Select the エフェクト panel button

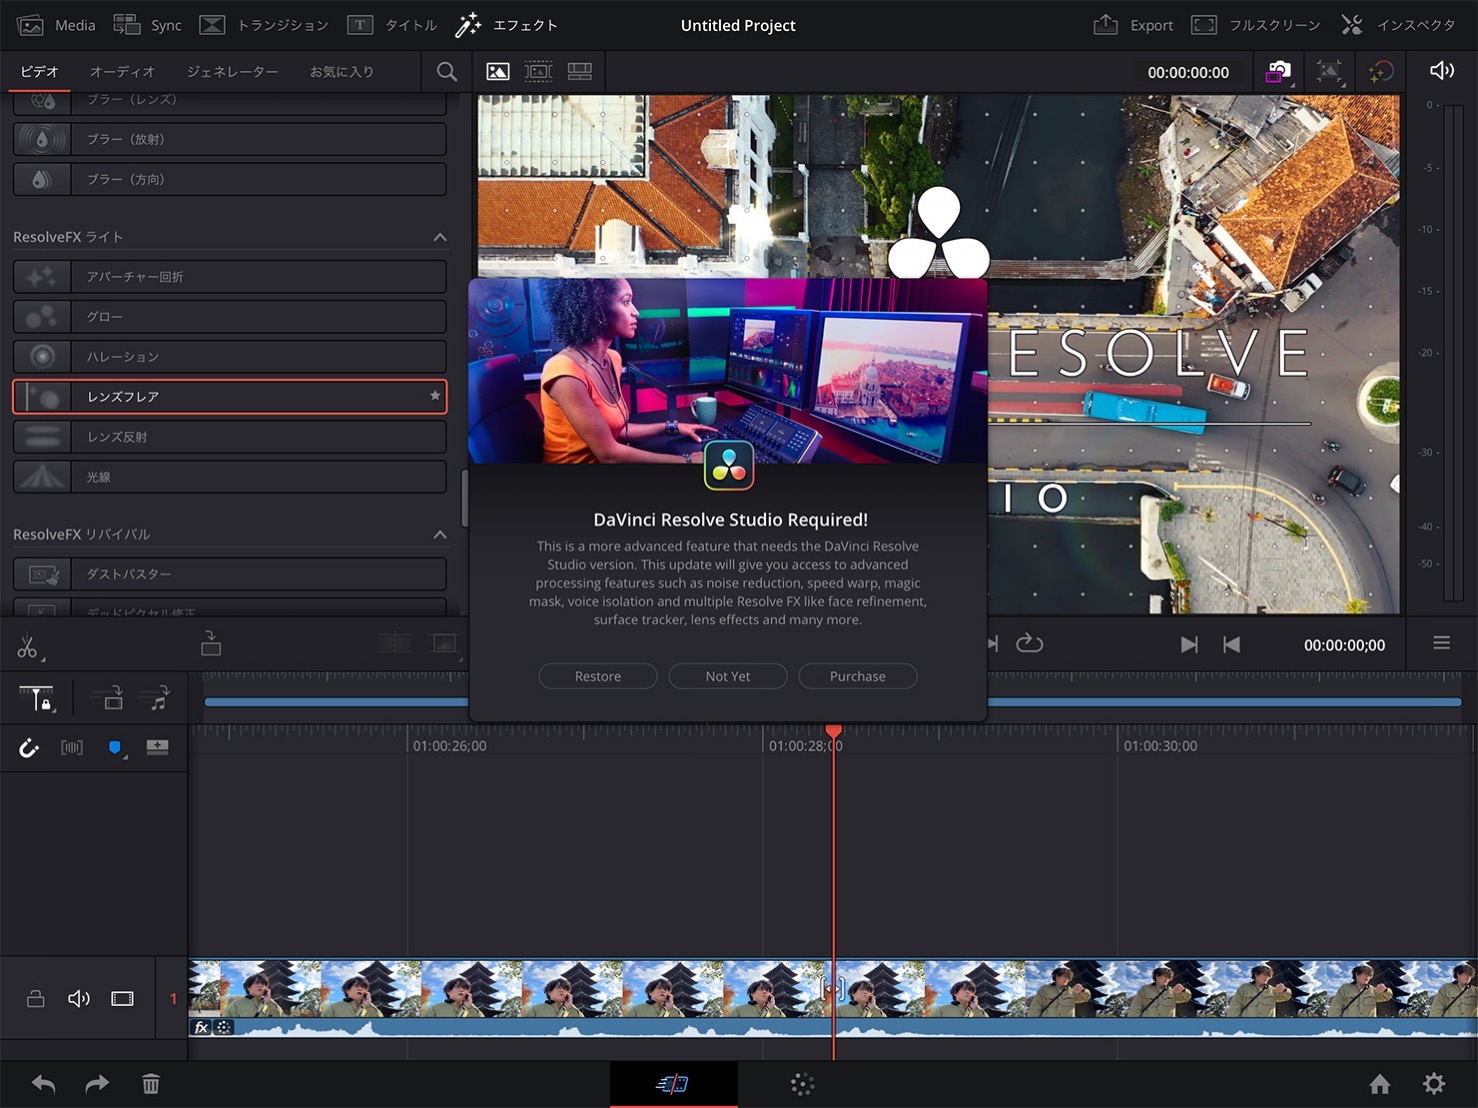506,25
